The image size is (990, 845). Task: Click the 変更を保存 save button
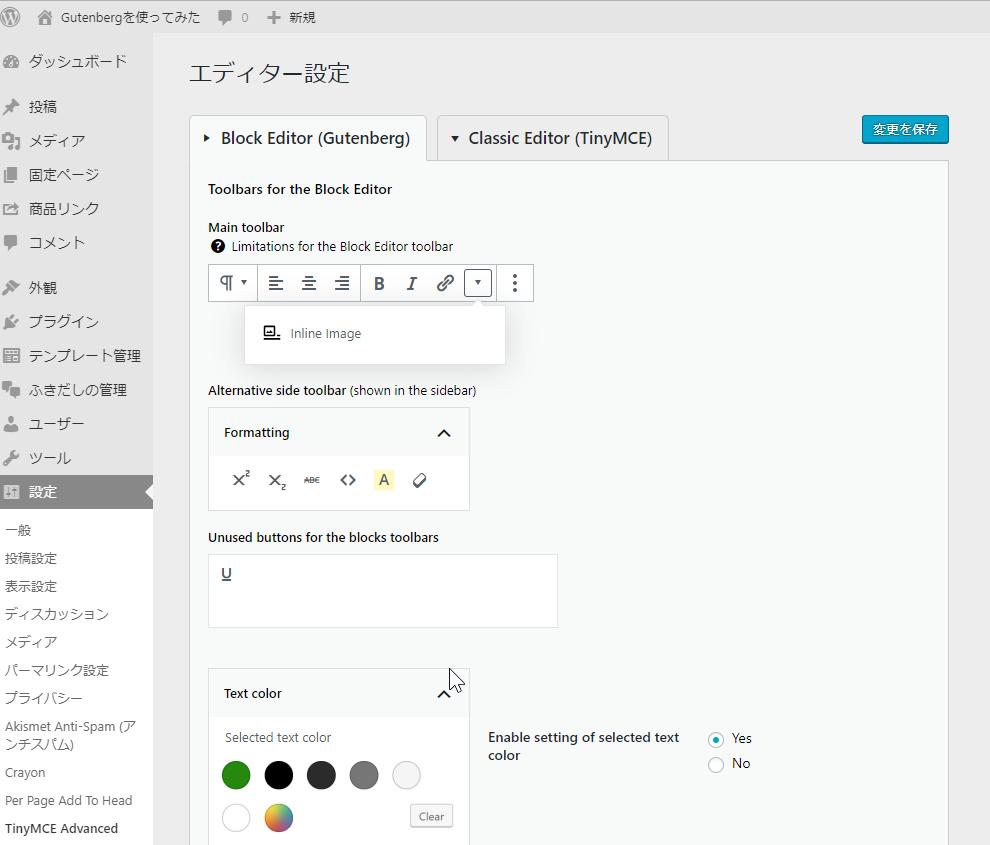tap(905, 129)
